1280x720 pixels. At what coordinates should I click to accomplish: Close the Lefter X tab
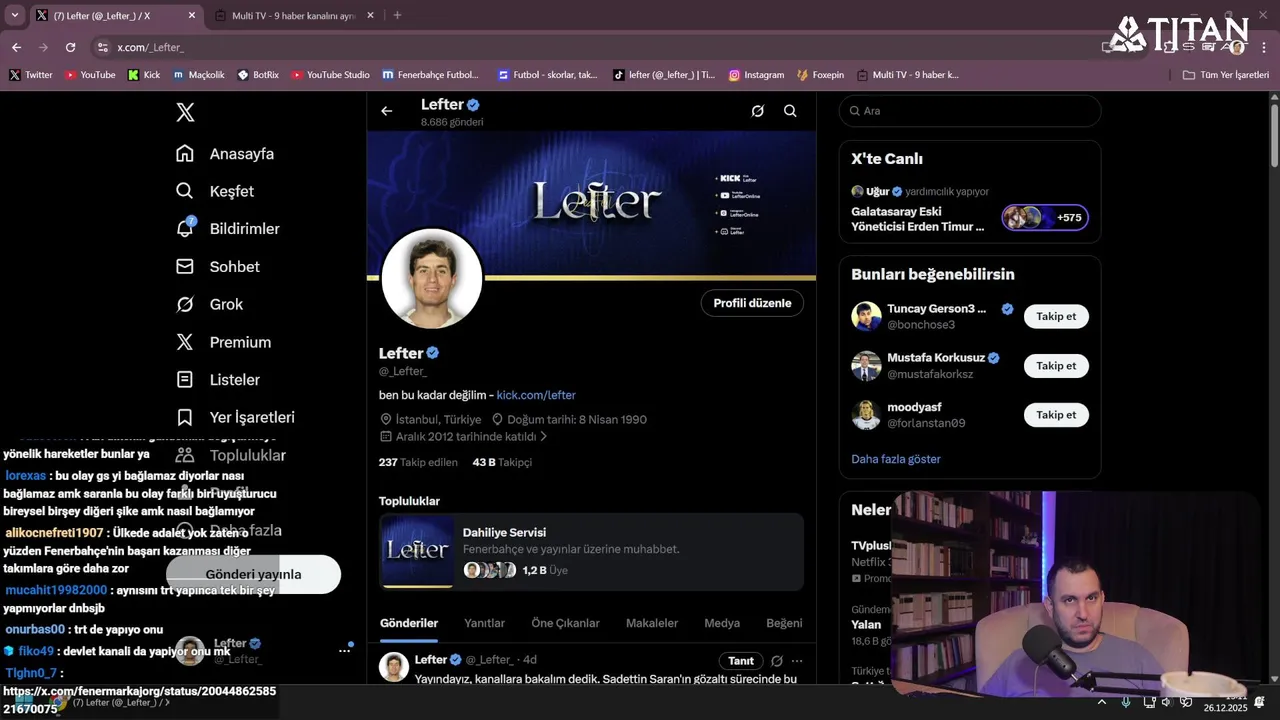click(192, 15)
